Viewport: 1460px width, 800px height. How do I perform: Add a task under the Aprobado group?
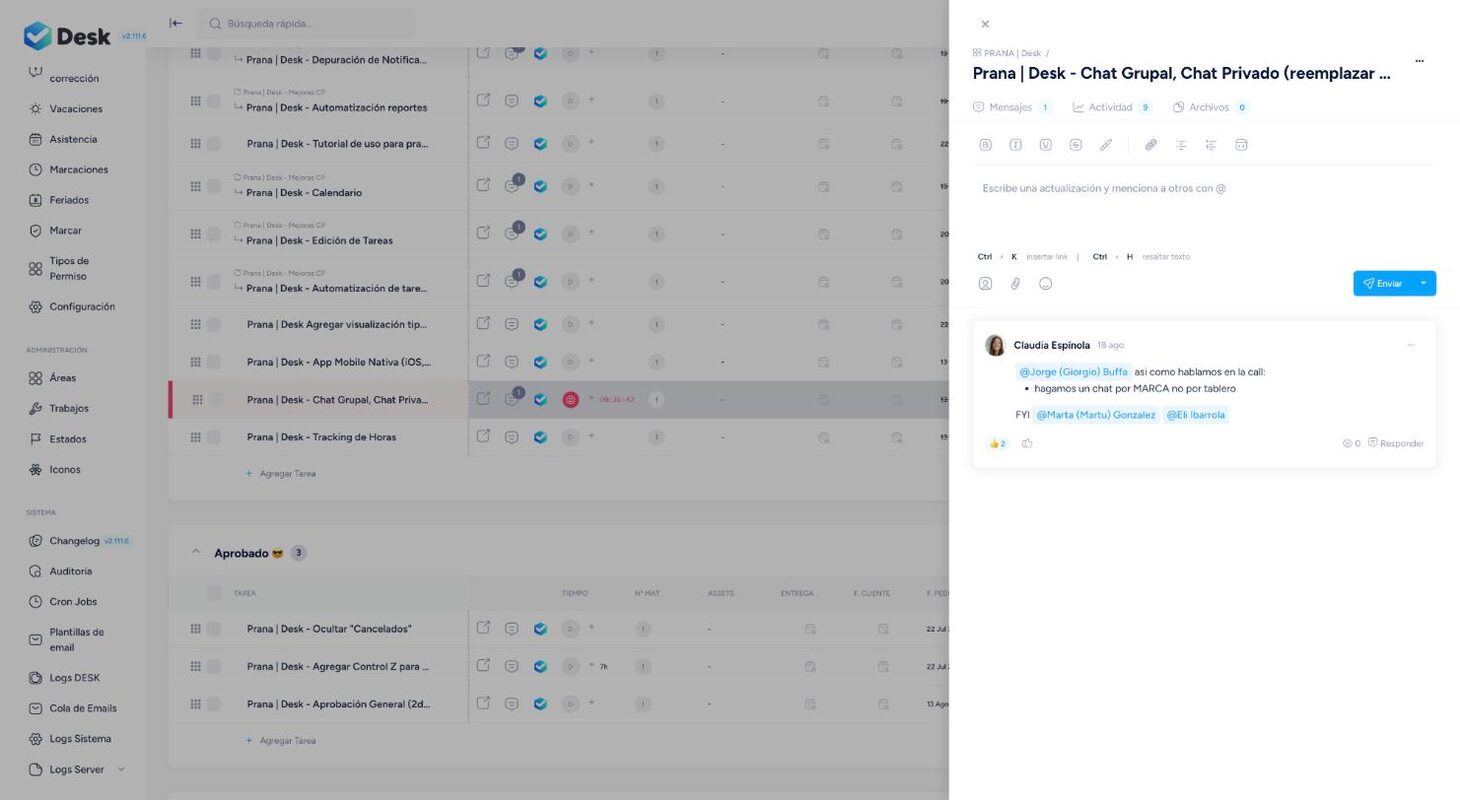[281, 741]
